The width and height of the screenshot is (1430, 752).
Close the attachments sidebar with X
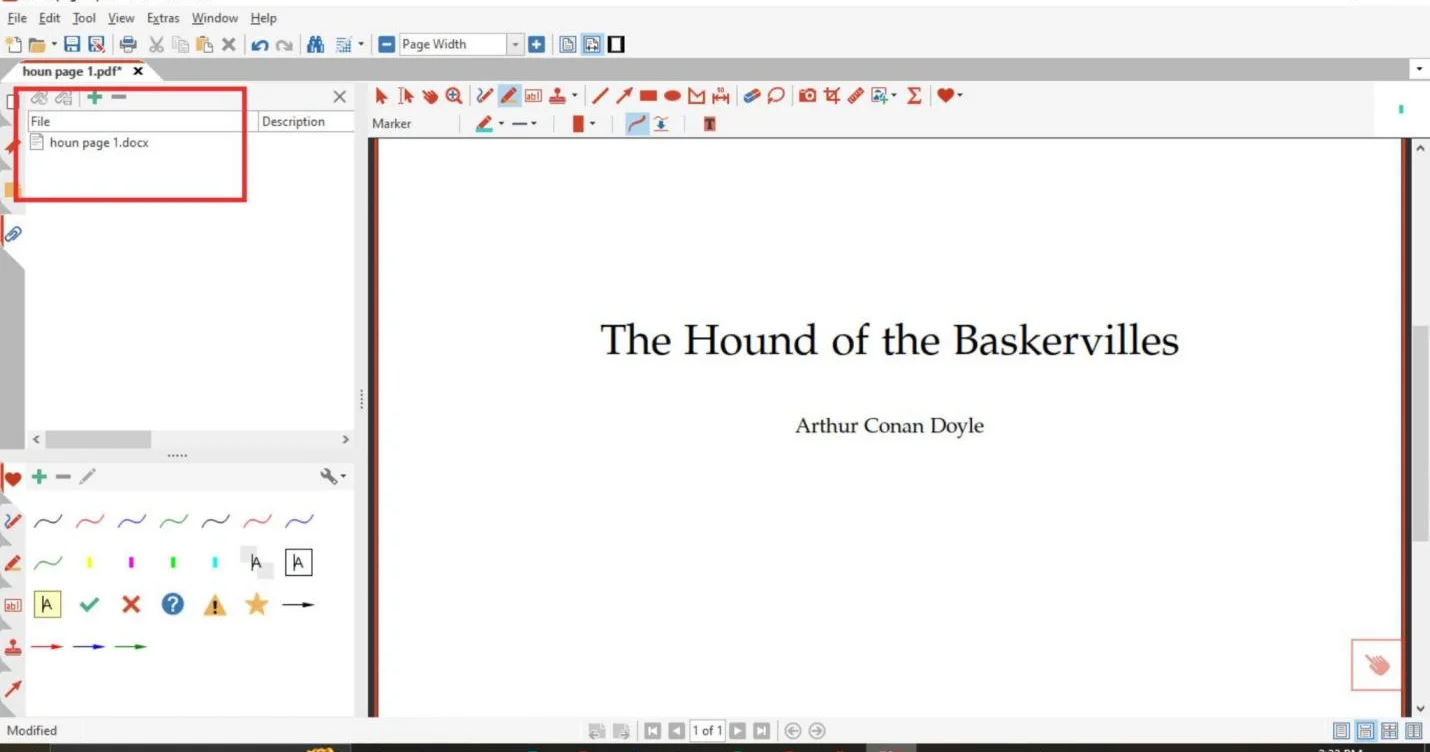pos(339,97)
